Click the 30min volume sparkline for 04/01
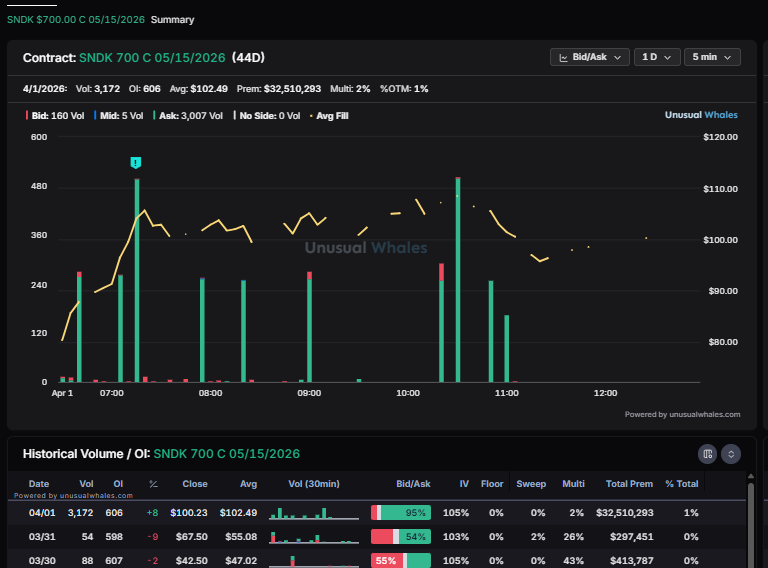The image size is (768, 568). coord(314,513)
